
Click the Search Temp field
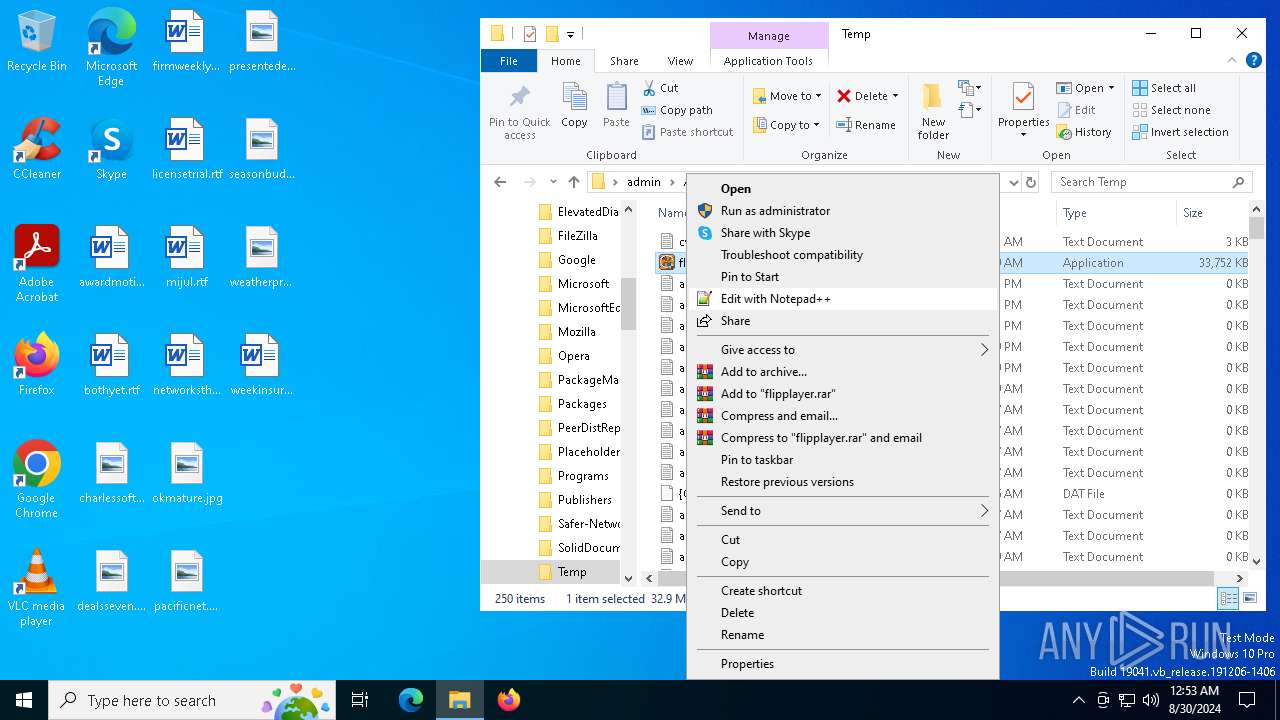tap(1150, 182)
